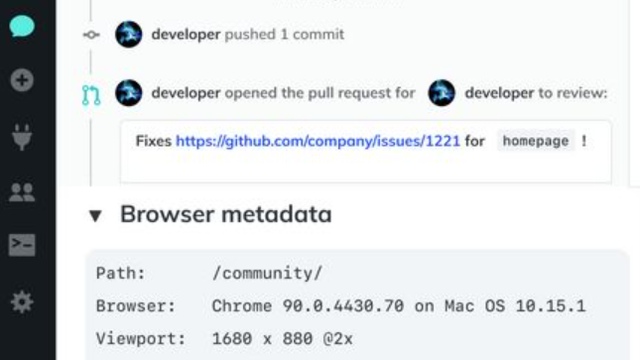This screenshot has width=640, height=360.
Task: Open the terminal console icon
Action: [x=22, y=245]
